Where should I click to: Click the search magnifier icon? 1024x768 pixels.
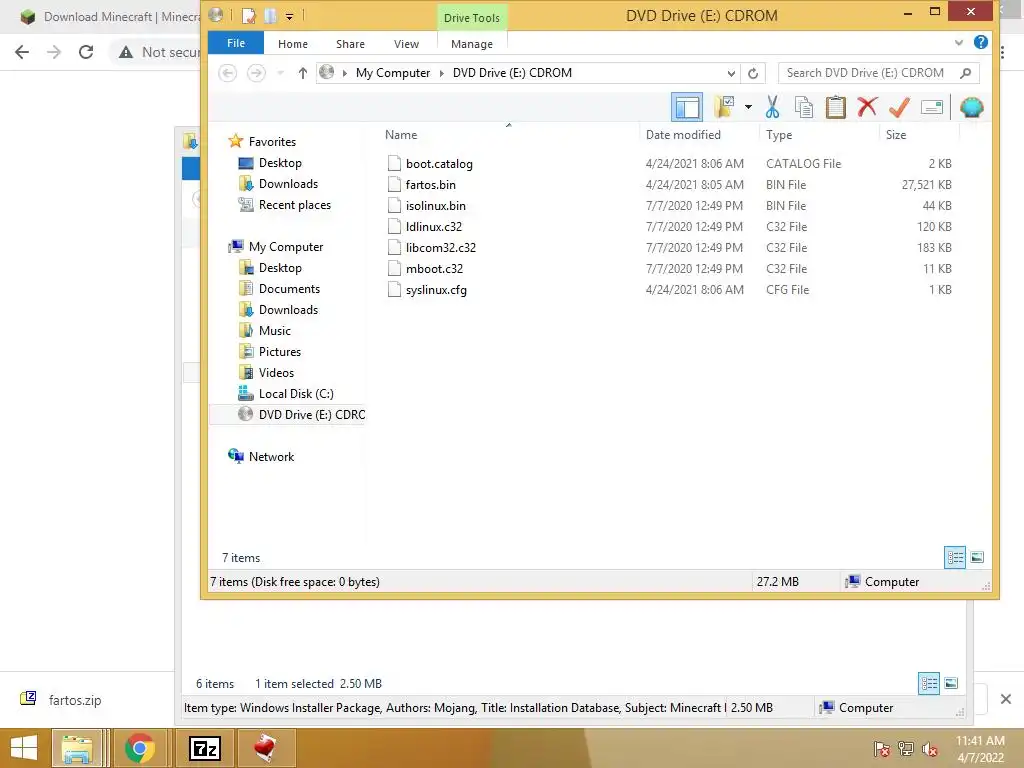pyautogui.click(x=966, y=72)
